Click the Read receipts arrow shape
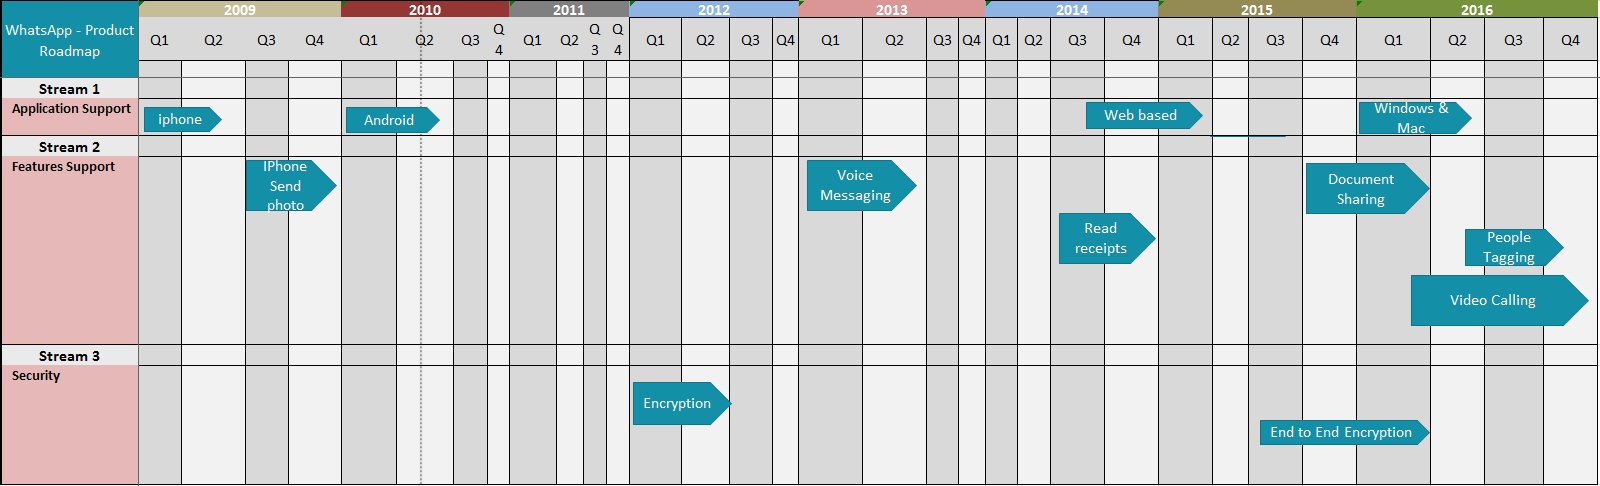The width and height of the screenshot is (1600, 486). point(1103,239)
